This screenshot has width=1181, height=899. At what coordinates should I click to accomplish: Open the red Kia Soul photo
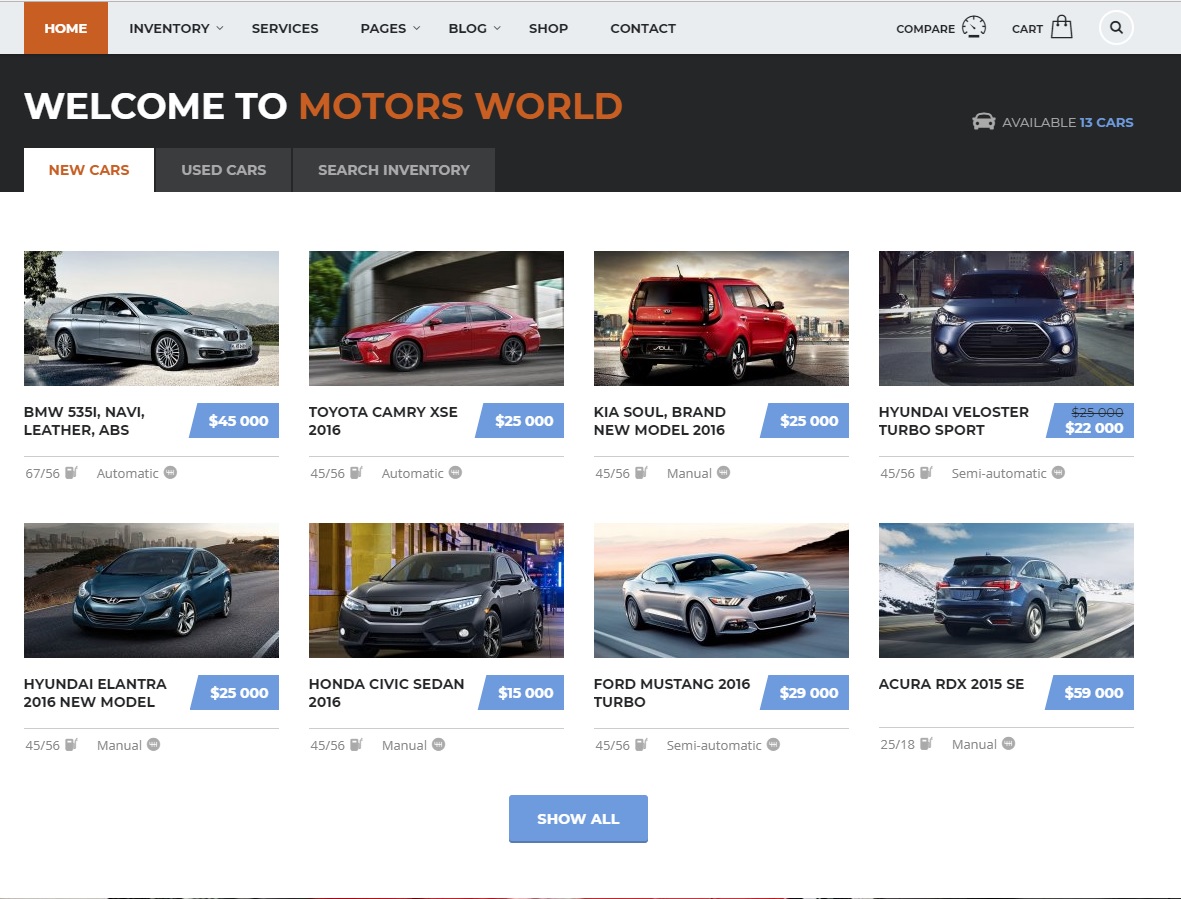pos(721,318)
